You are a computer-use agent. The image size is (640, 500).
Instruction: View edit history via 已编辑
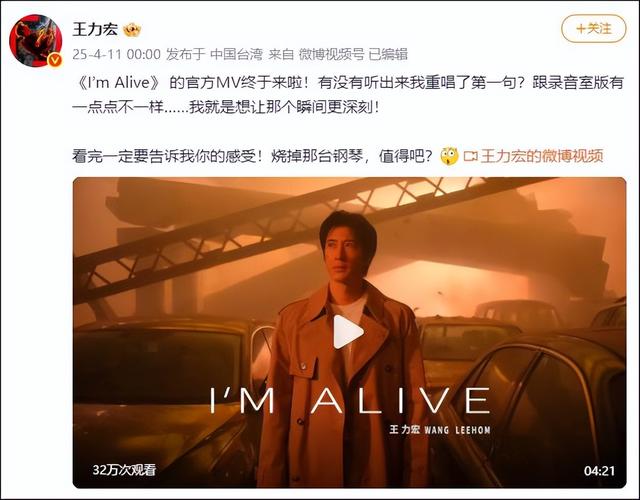(388, 54)
